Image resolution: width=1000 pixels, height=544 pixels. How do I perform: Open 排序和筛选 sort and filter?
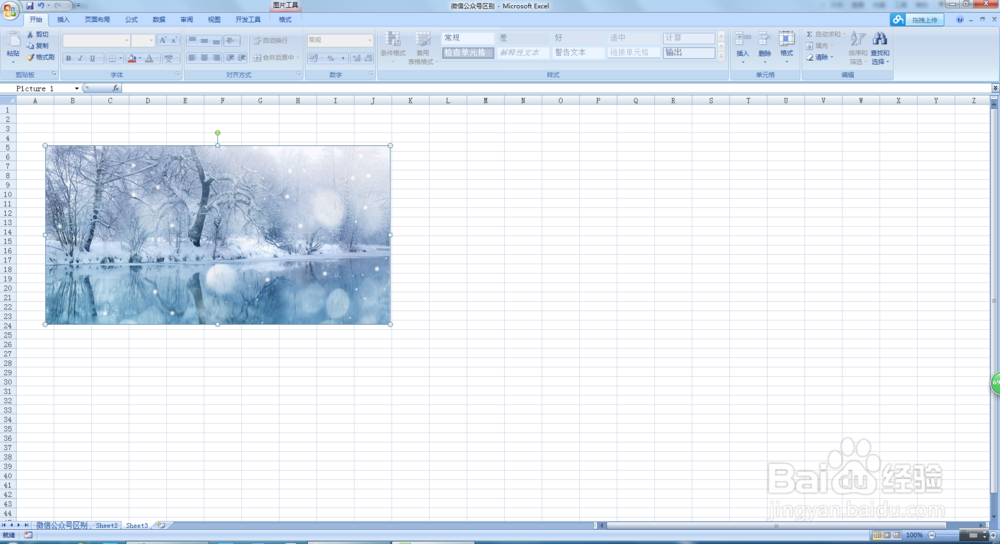click(x=858, y=47)
